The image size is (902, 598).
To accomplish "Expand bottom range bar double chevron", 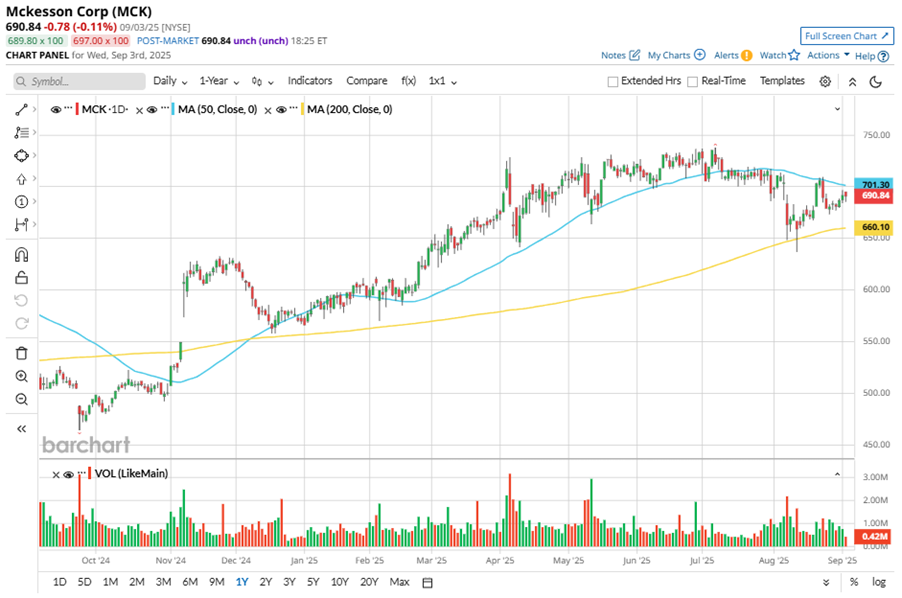I will click(826, 582).
